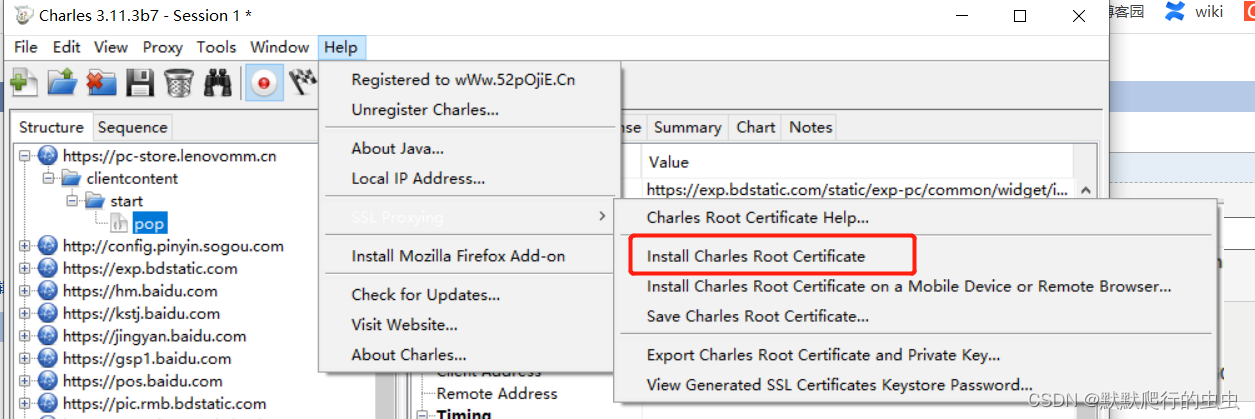Open the SSL Proxying submenu

click(x=469, y=217)
